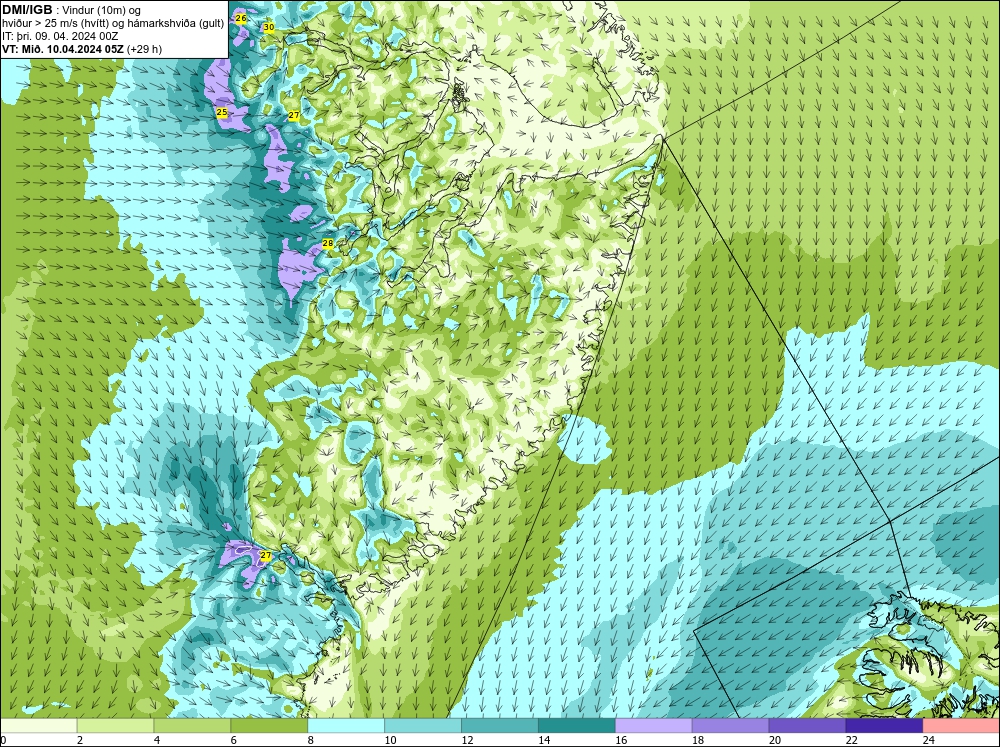
Task: Pick the 16–18 m/s lavender swatch
Action: 654,726
